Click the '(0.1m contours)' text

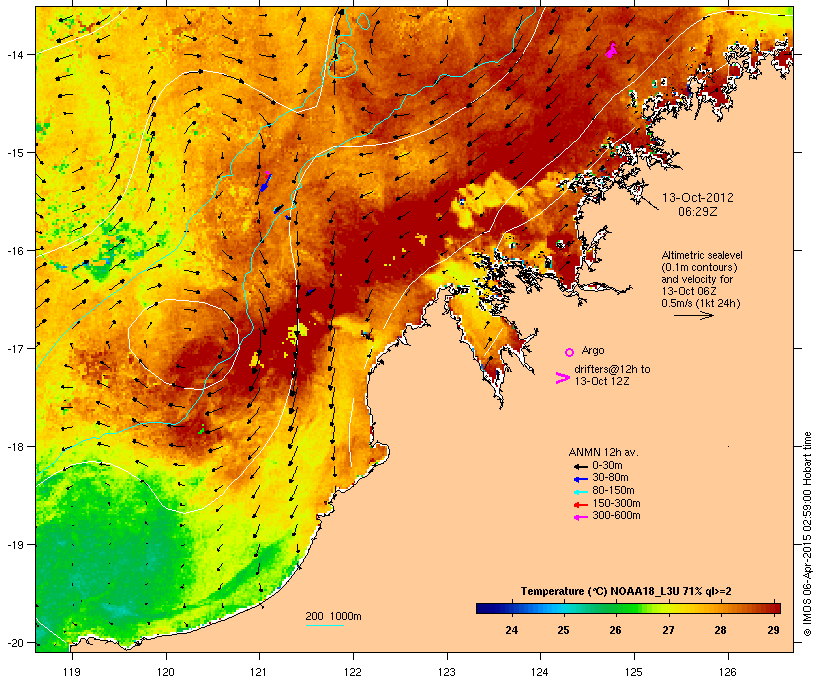tap(699, 267)
